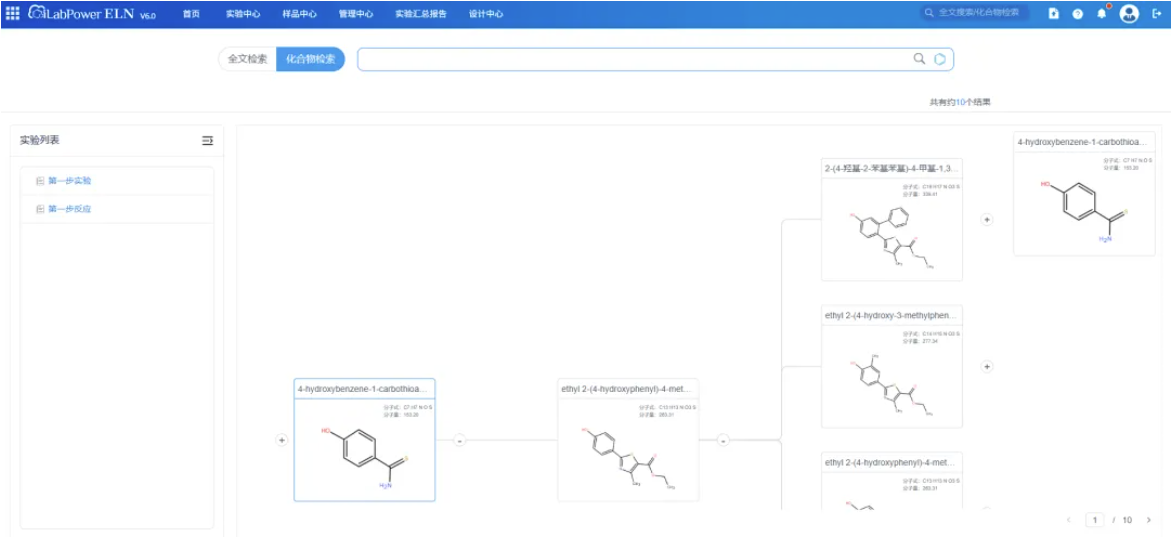The image size is (1173, 537).
Task: Click the user avatar icon
Action: coord(1129,13)
